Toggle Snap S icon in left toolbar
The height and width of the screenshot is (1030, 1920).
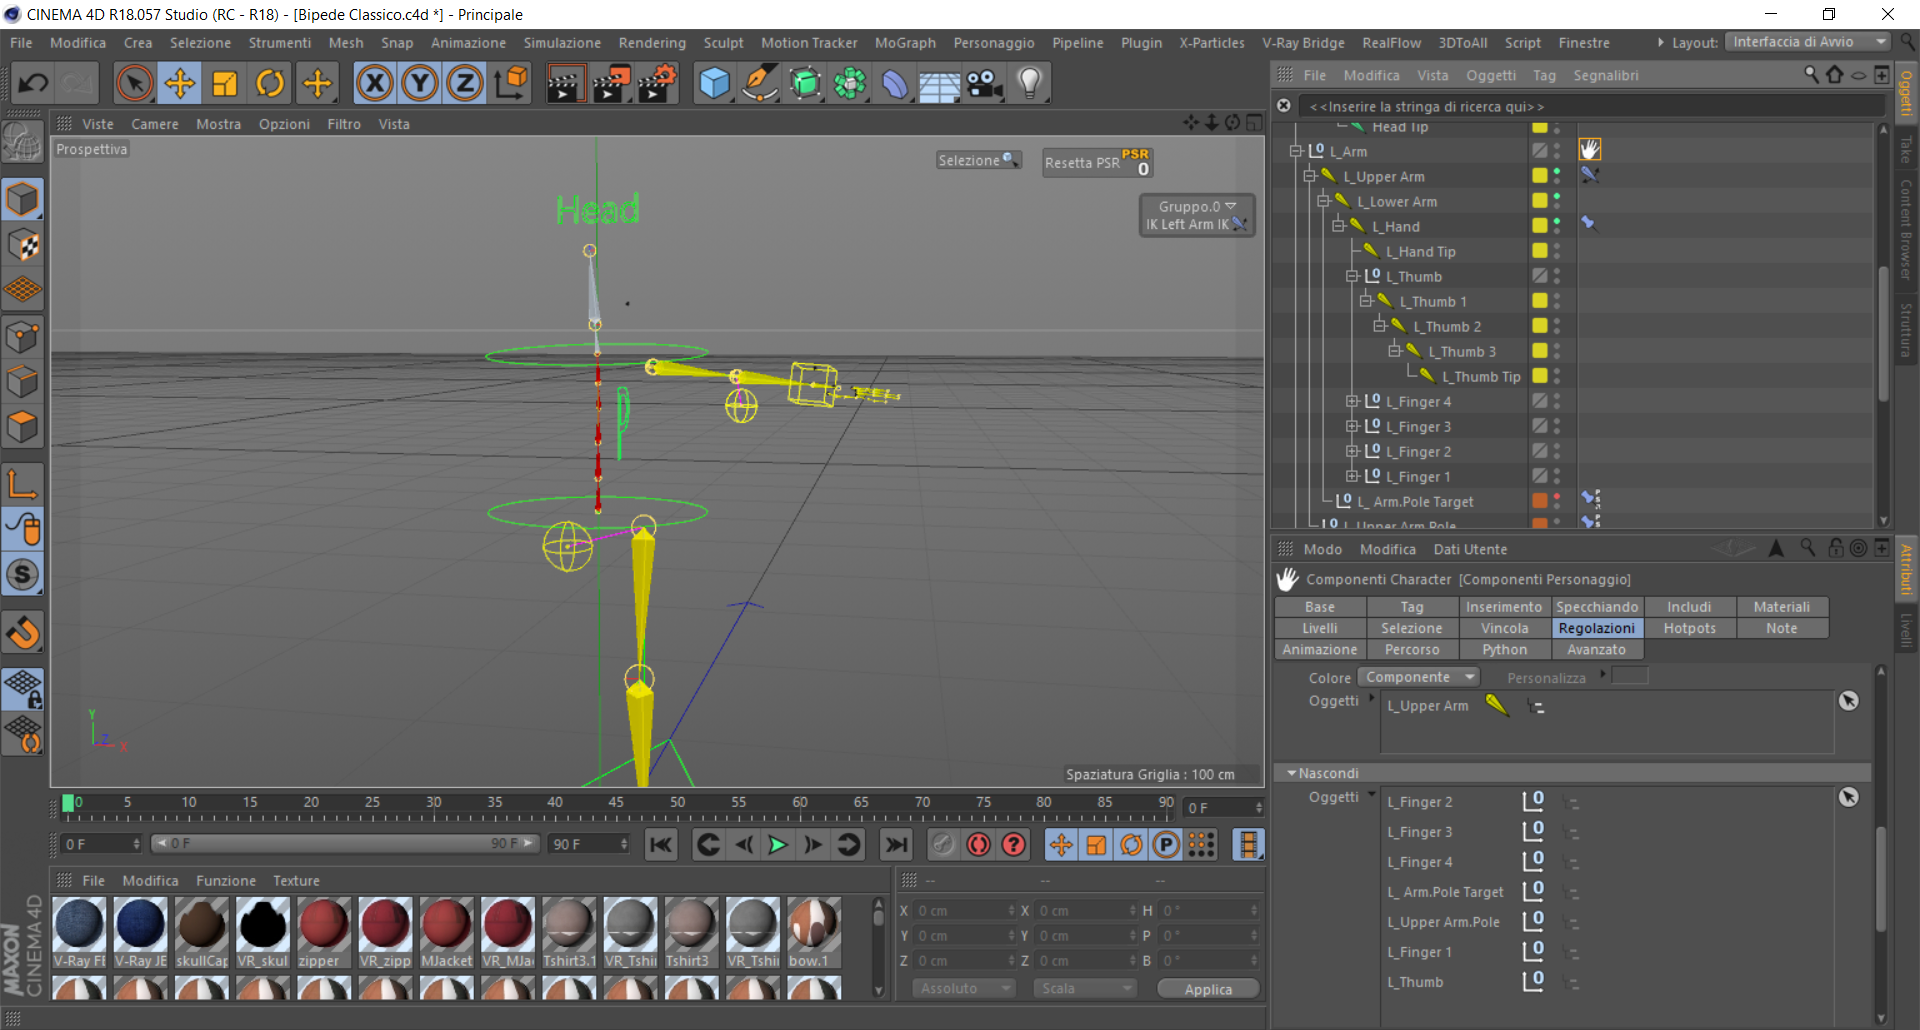coord(22,575)
